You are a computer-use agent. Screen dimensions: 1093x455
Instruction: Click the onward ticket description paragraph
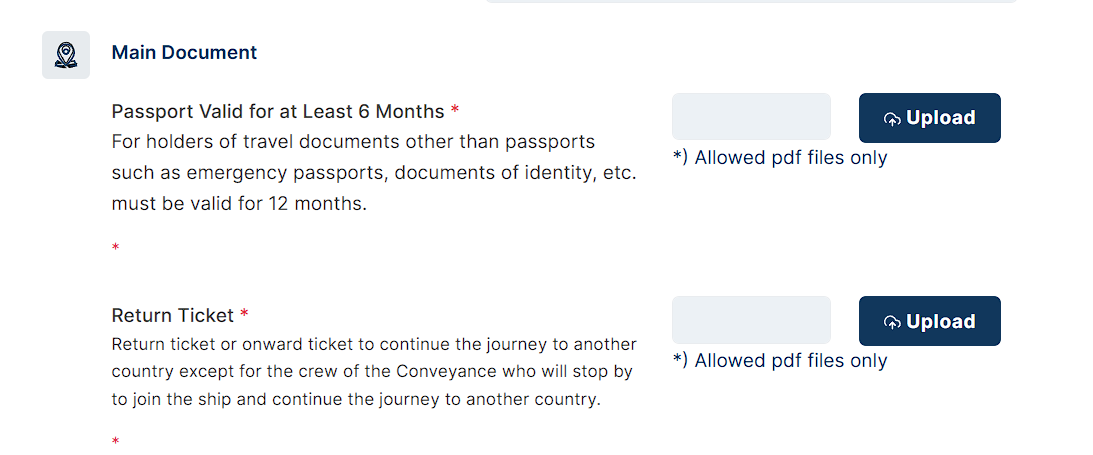[x=374, y=373]
